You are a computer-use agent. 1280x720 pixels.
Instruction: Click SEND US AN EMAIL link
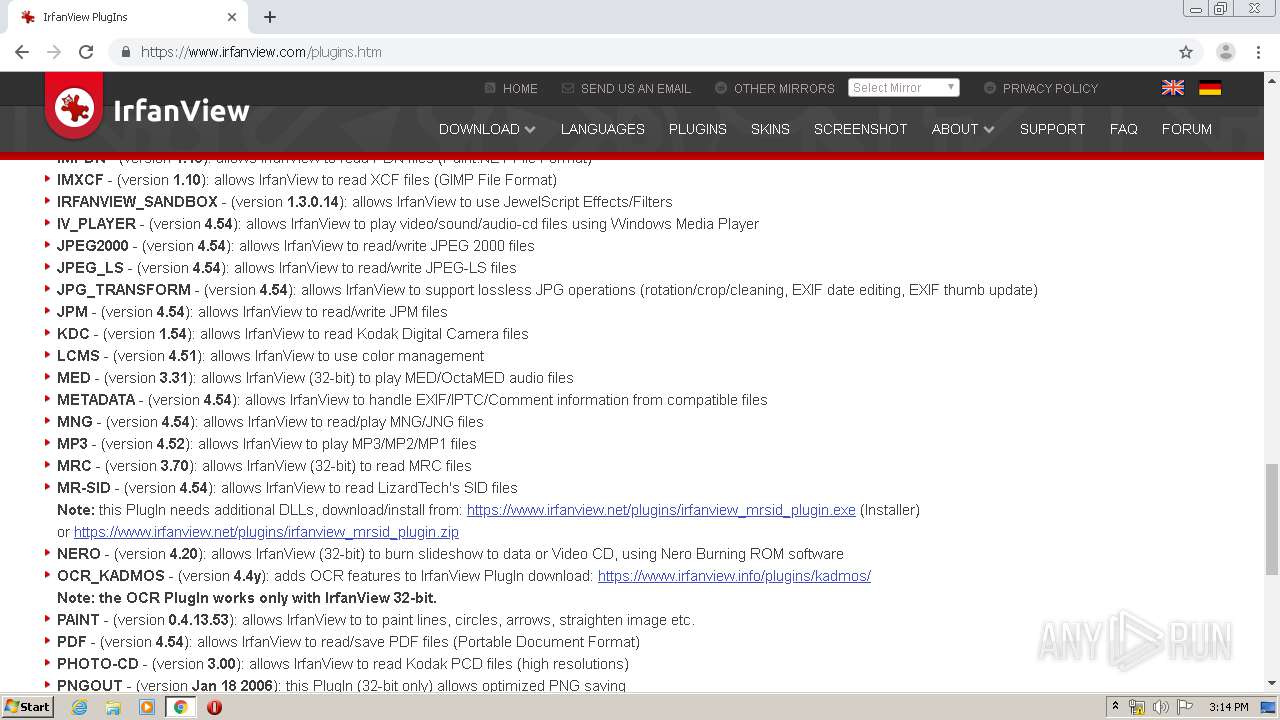point(627,88)
